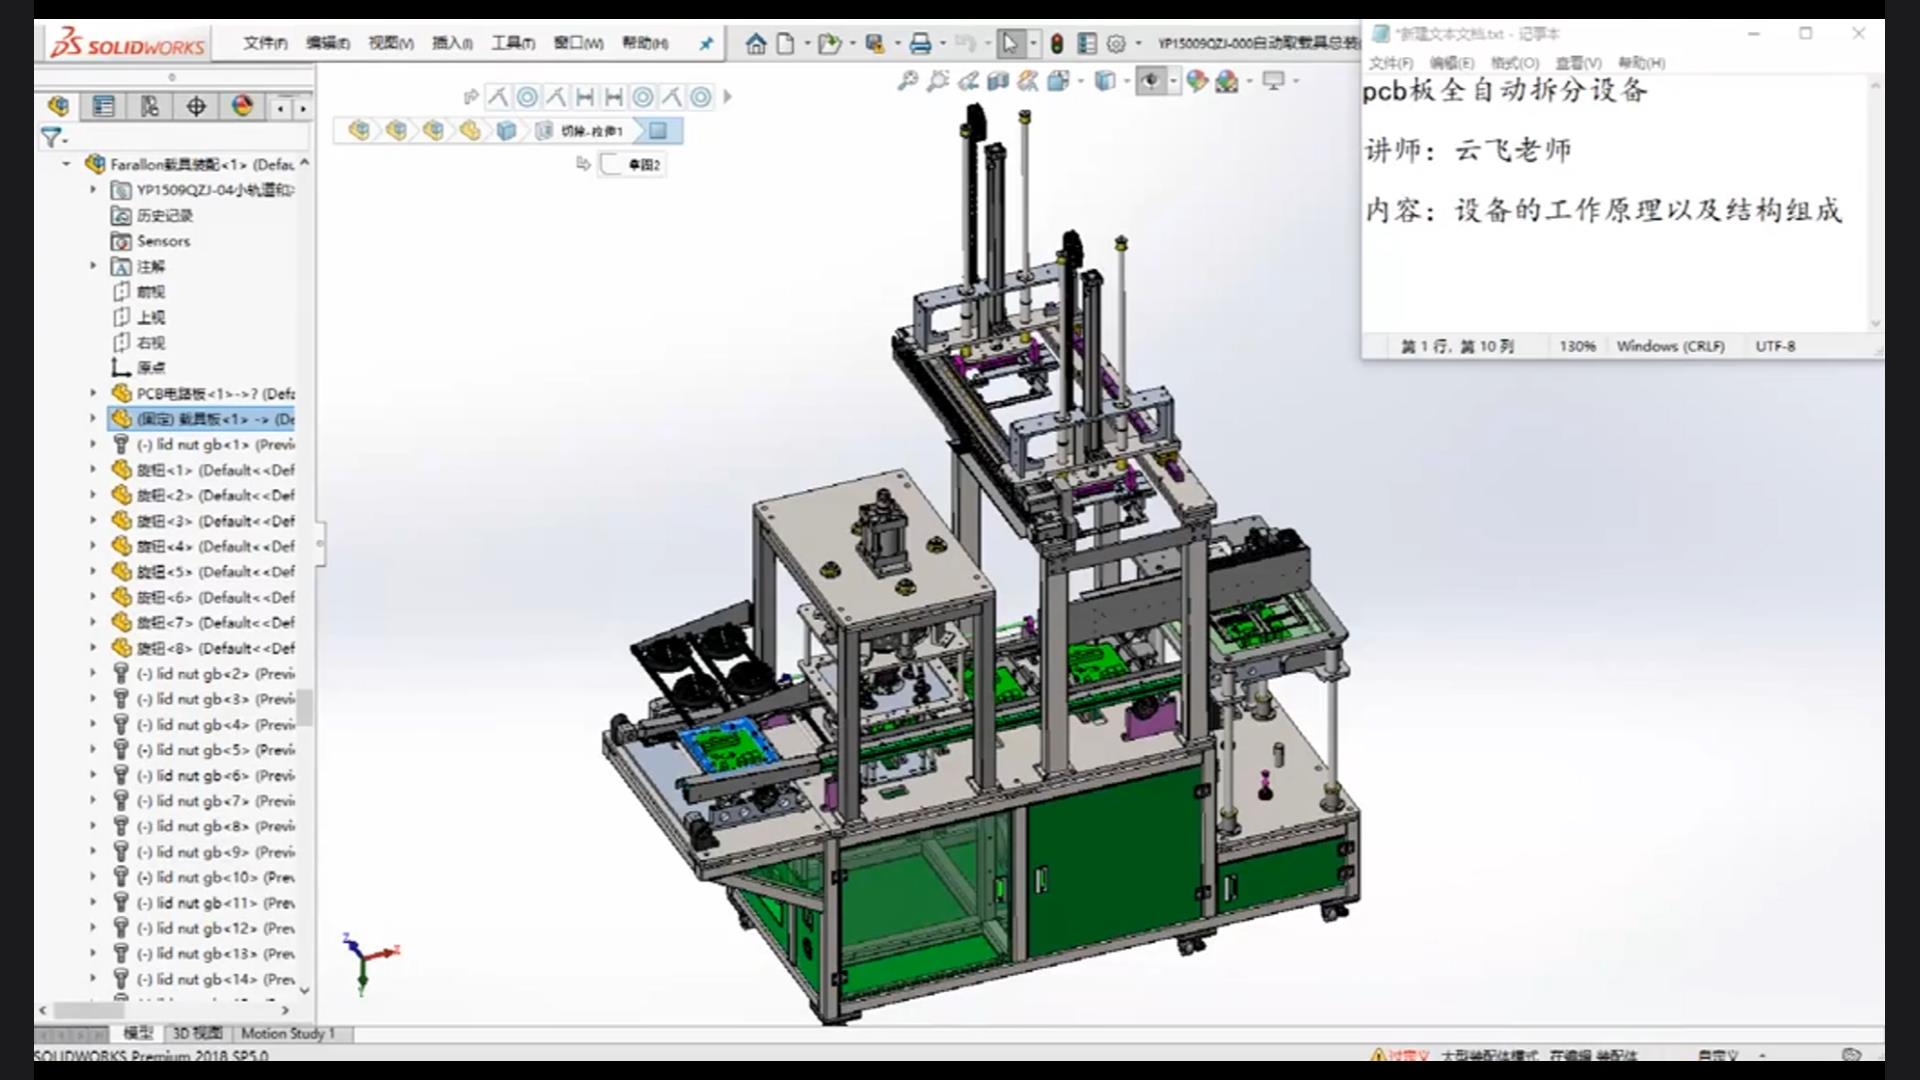This screenshot has height=1080, width=1920.
Task: Click the View Orientation cube icon
Action: pos(1059,81)
